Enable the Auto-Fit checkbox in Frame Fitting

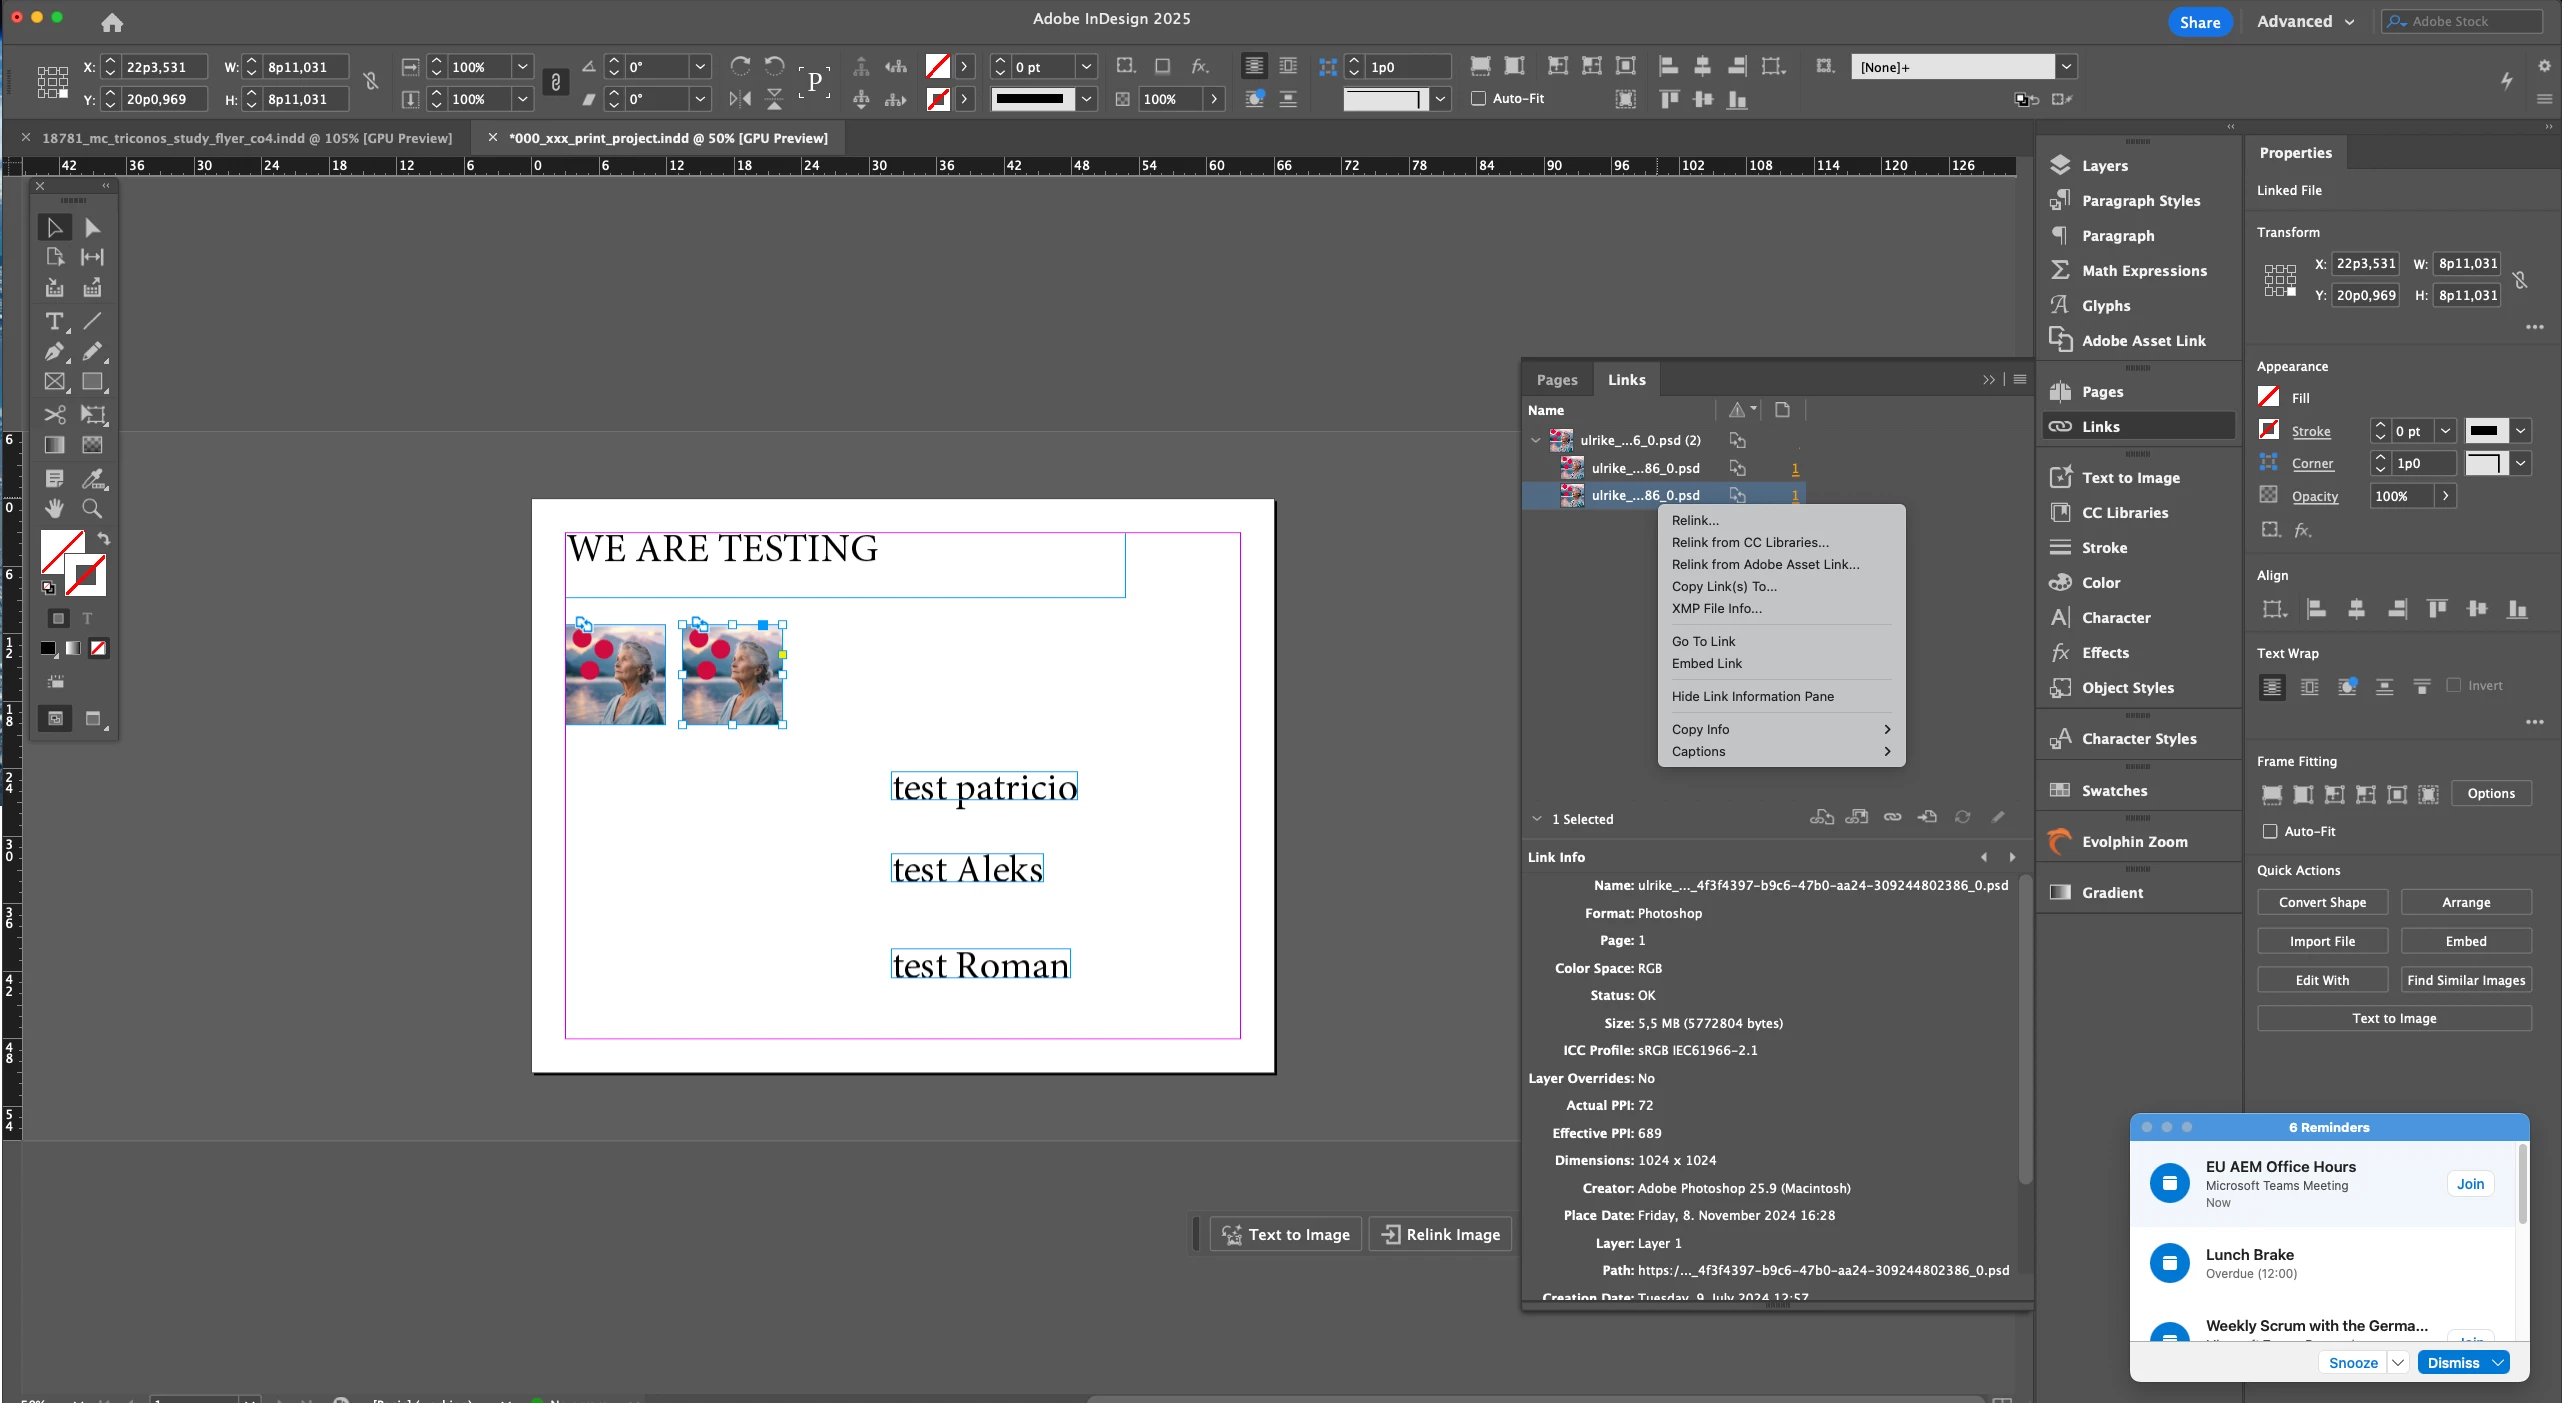click(2270, 831)
